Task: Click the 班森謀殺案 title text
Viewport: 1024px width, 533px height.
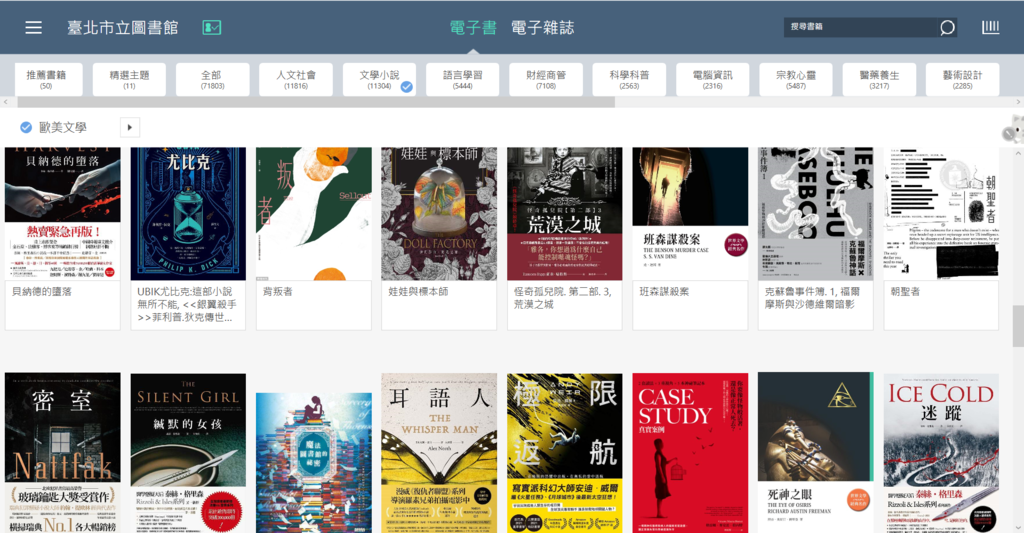Action: pyautogui.click(x=664, y=291)
